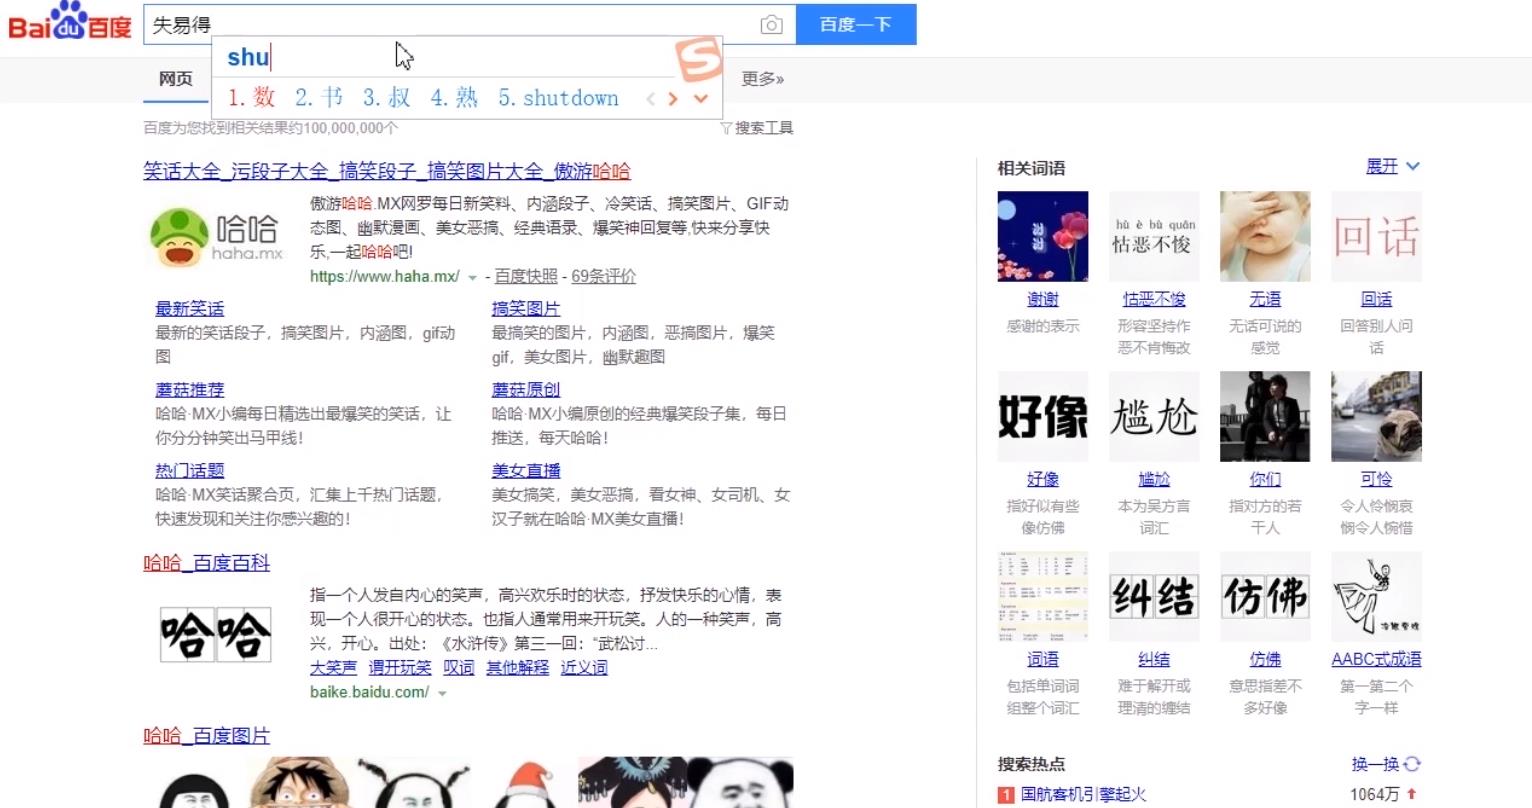Screen dimensions: 1532x808
Task: Click the Baidu logo
Action: 69,22
